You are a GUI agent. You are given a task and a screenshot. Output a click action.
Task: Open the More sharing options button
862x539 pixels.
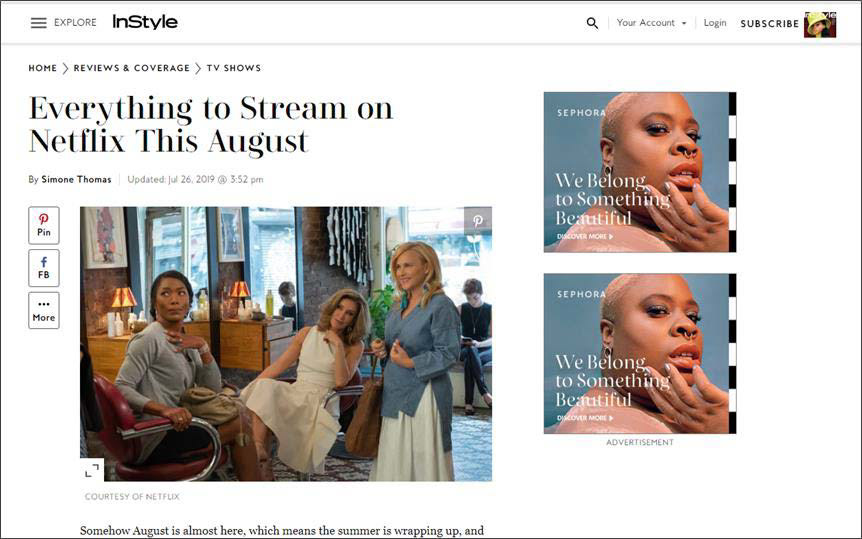44,310
